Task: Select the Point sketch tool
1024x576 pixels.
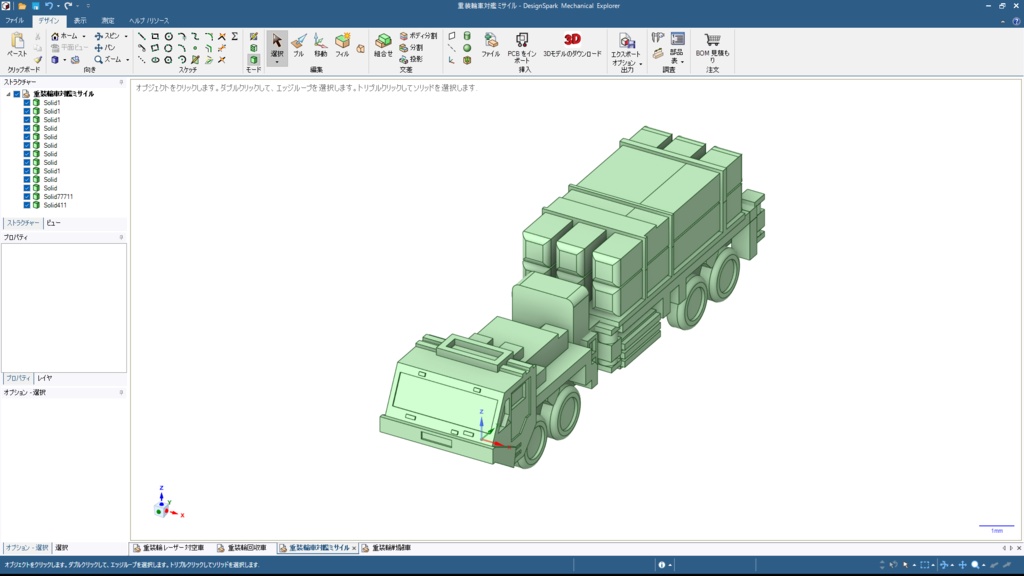Action: coord(195,48)
